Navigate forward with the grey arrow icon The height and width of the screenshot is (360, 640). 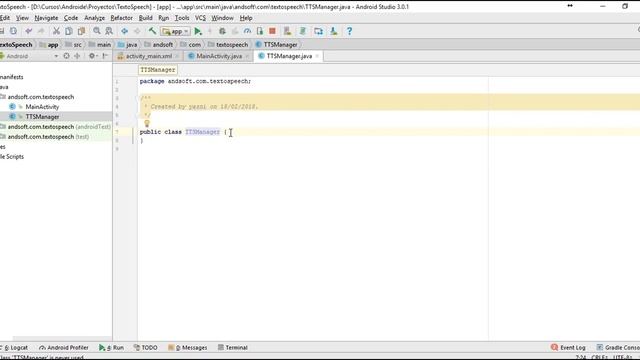tap(137, 31)
